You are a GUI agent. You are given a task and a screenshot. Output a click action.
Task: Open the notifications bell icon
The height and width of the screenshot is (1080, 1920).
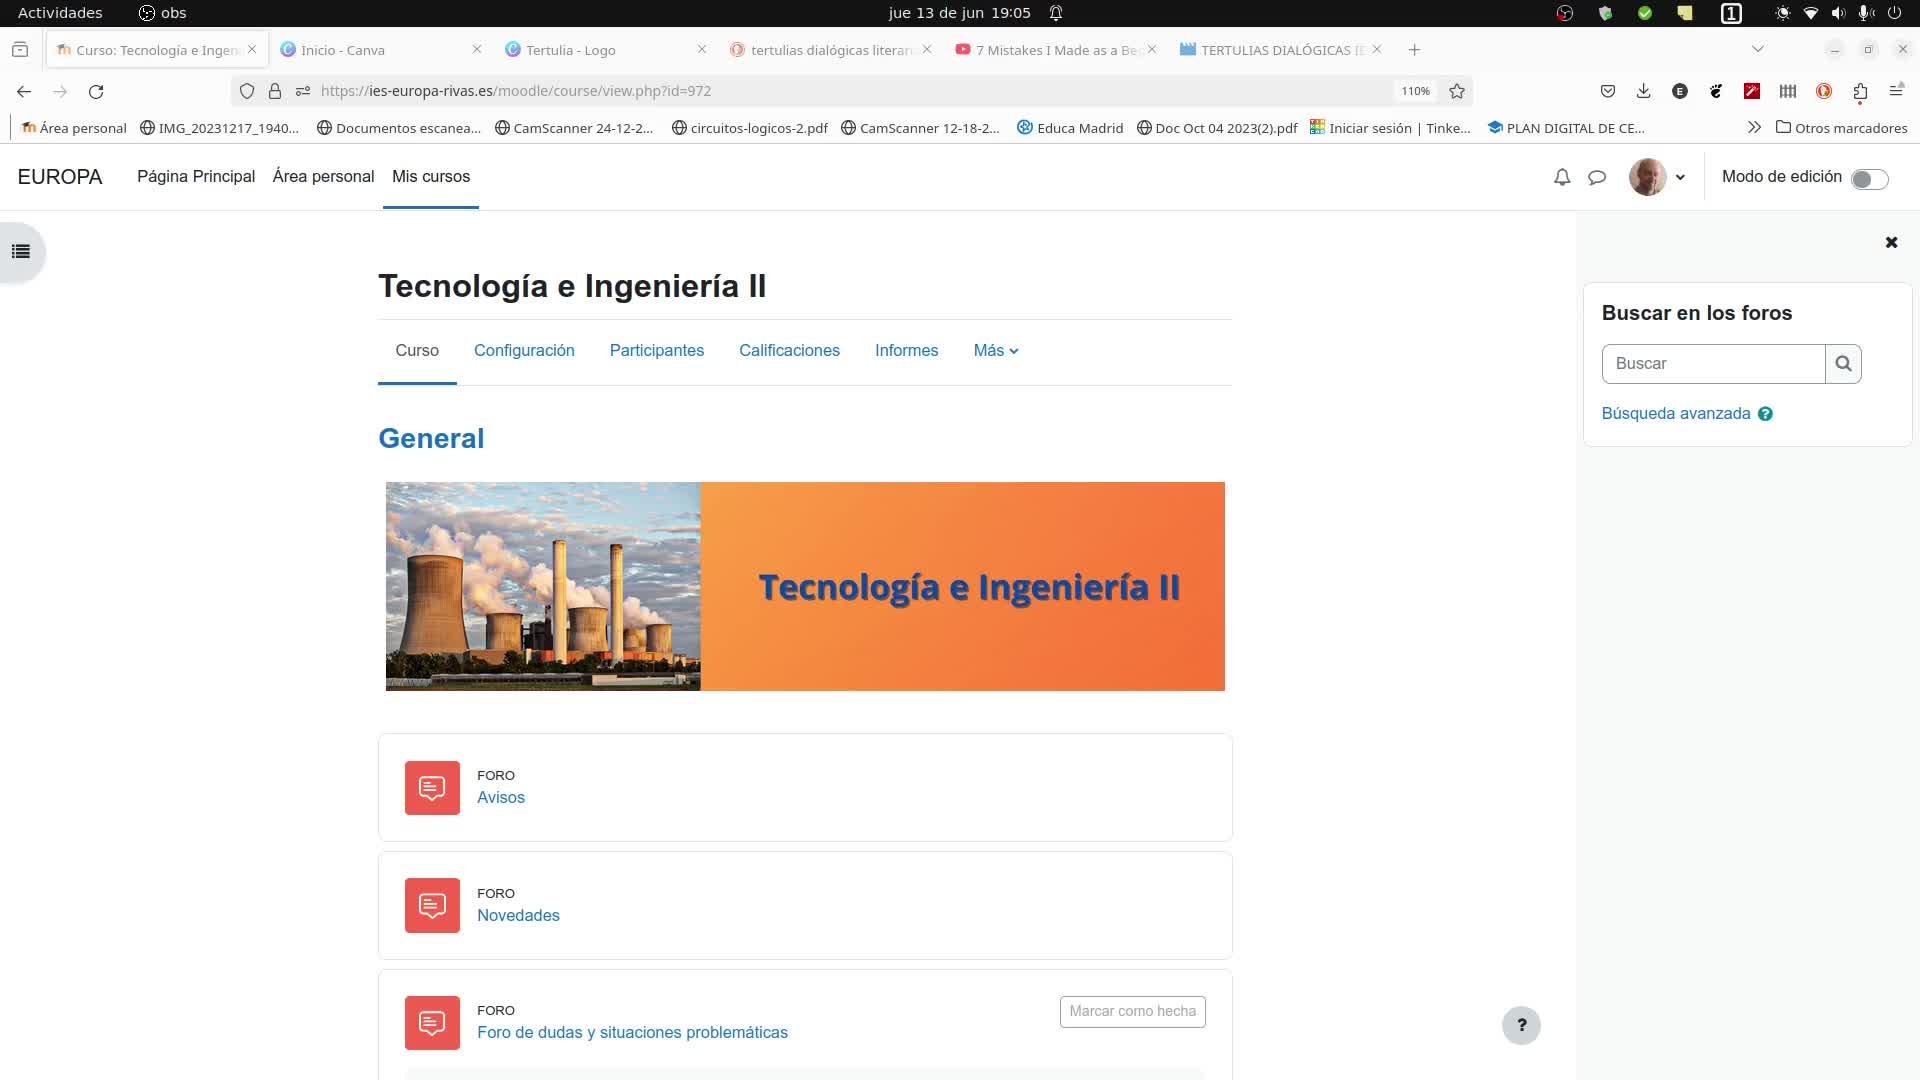(1561, 177)
